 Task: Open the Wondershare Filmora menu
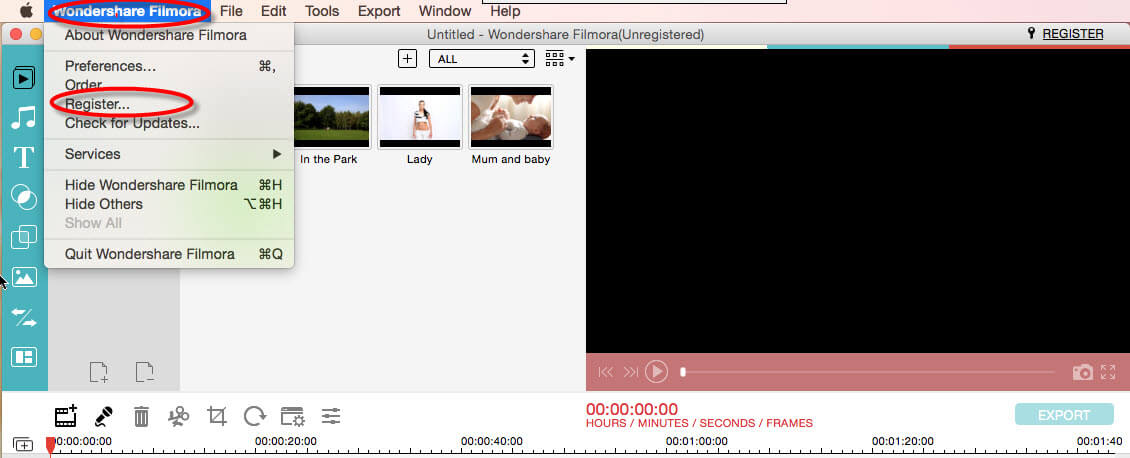[127, 11]
